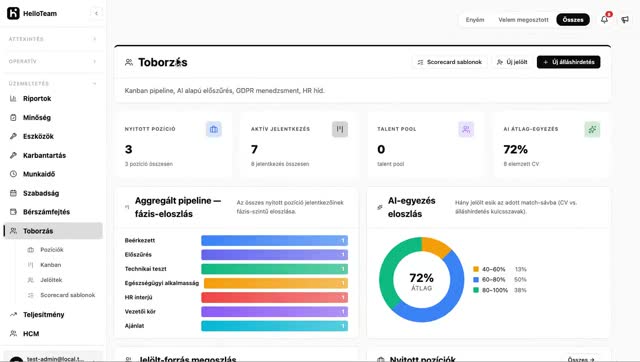Open the announcements megaphone icon
The width and height of the screenshot is (640, 362).
(625, 19)
